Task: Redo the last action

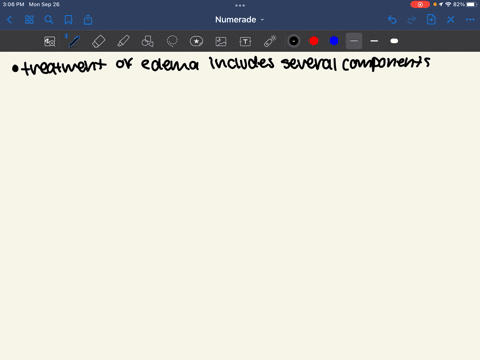Action: [412, 20]
